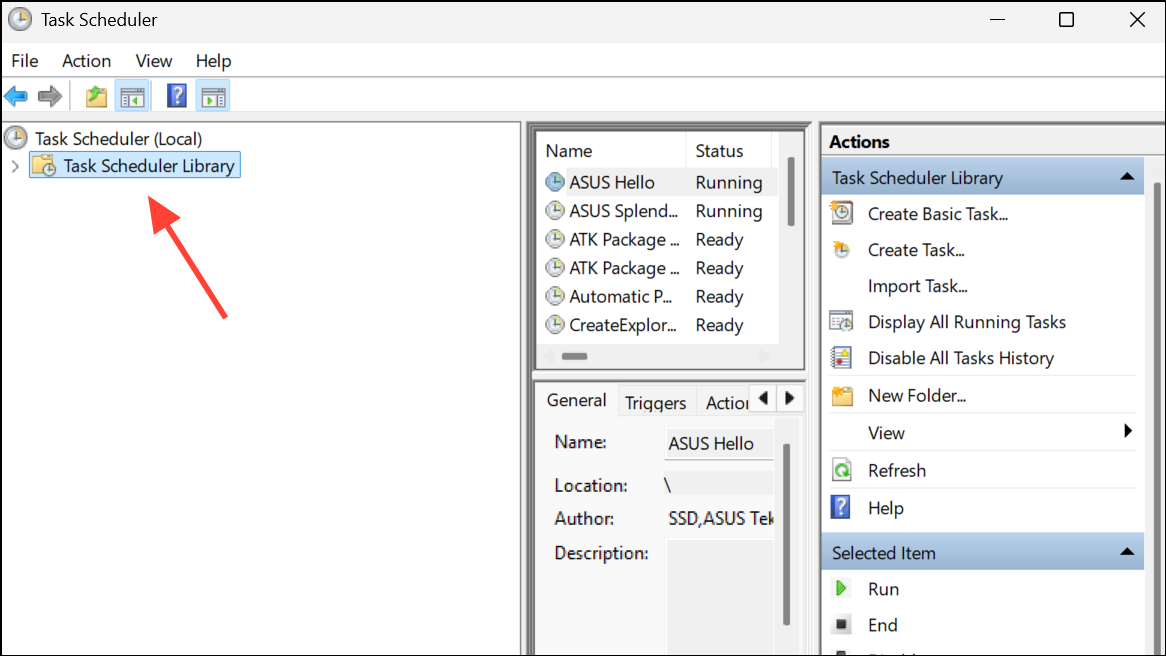Screen dimensions: 1166x656
Task: Toggle the Show/Hide Action Pane toolbar icon
Action: [213, 96]
